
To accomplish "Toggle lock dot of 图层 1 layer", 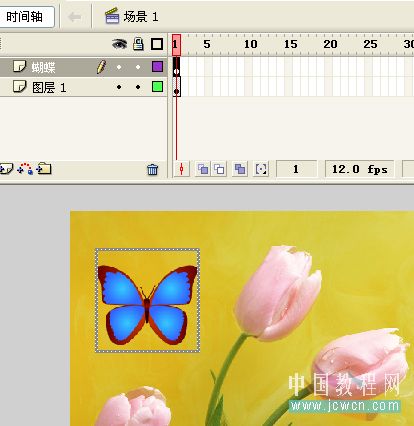I will 138,87.
